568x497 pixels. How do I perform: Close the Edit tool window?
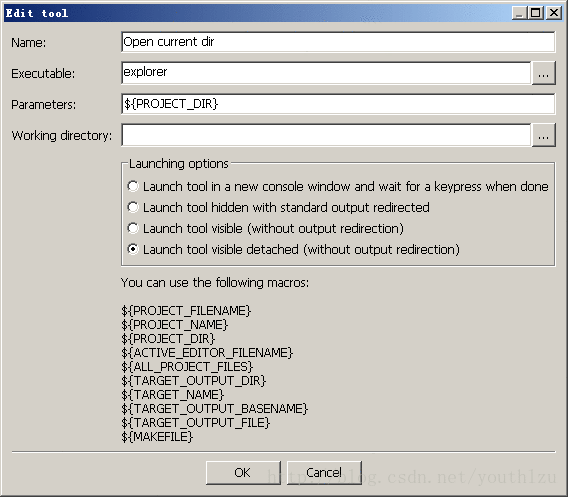[554, 13]
